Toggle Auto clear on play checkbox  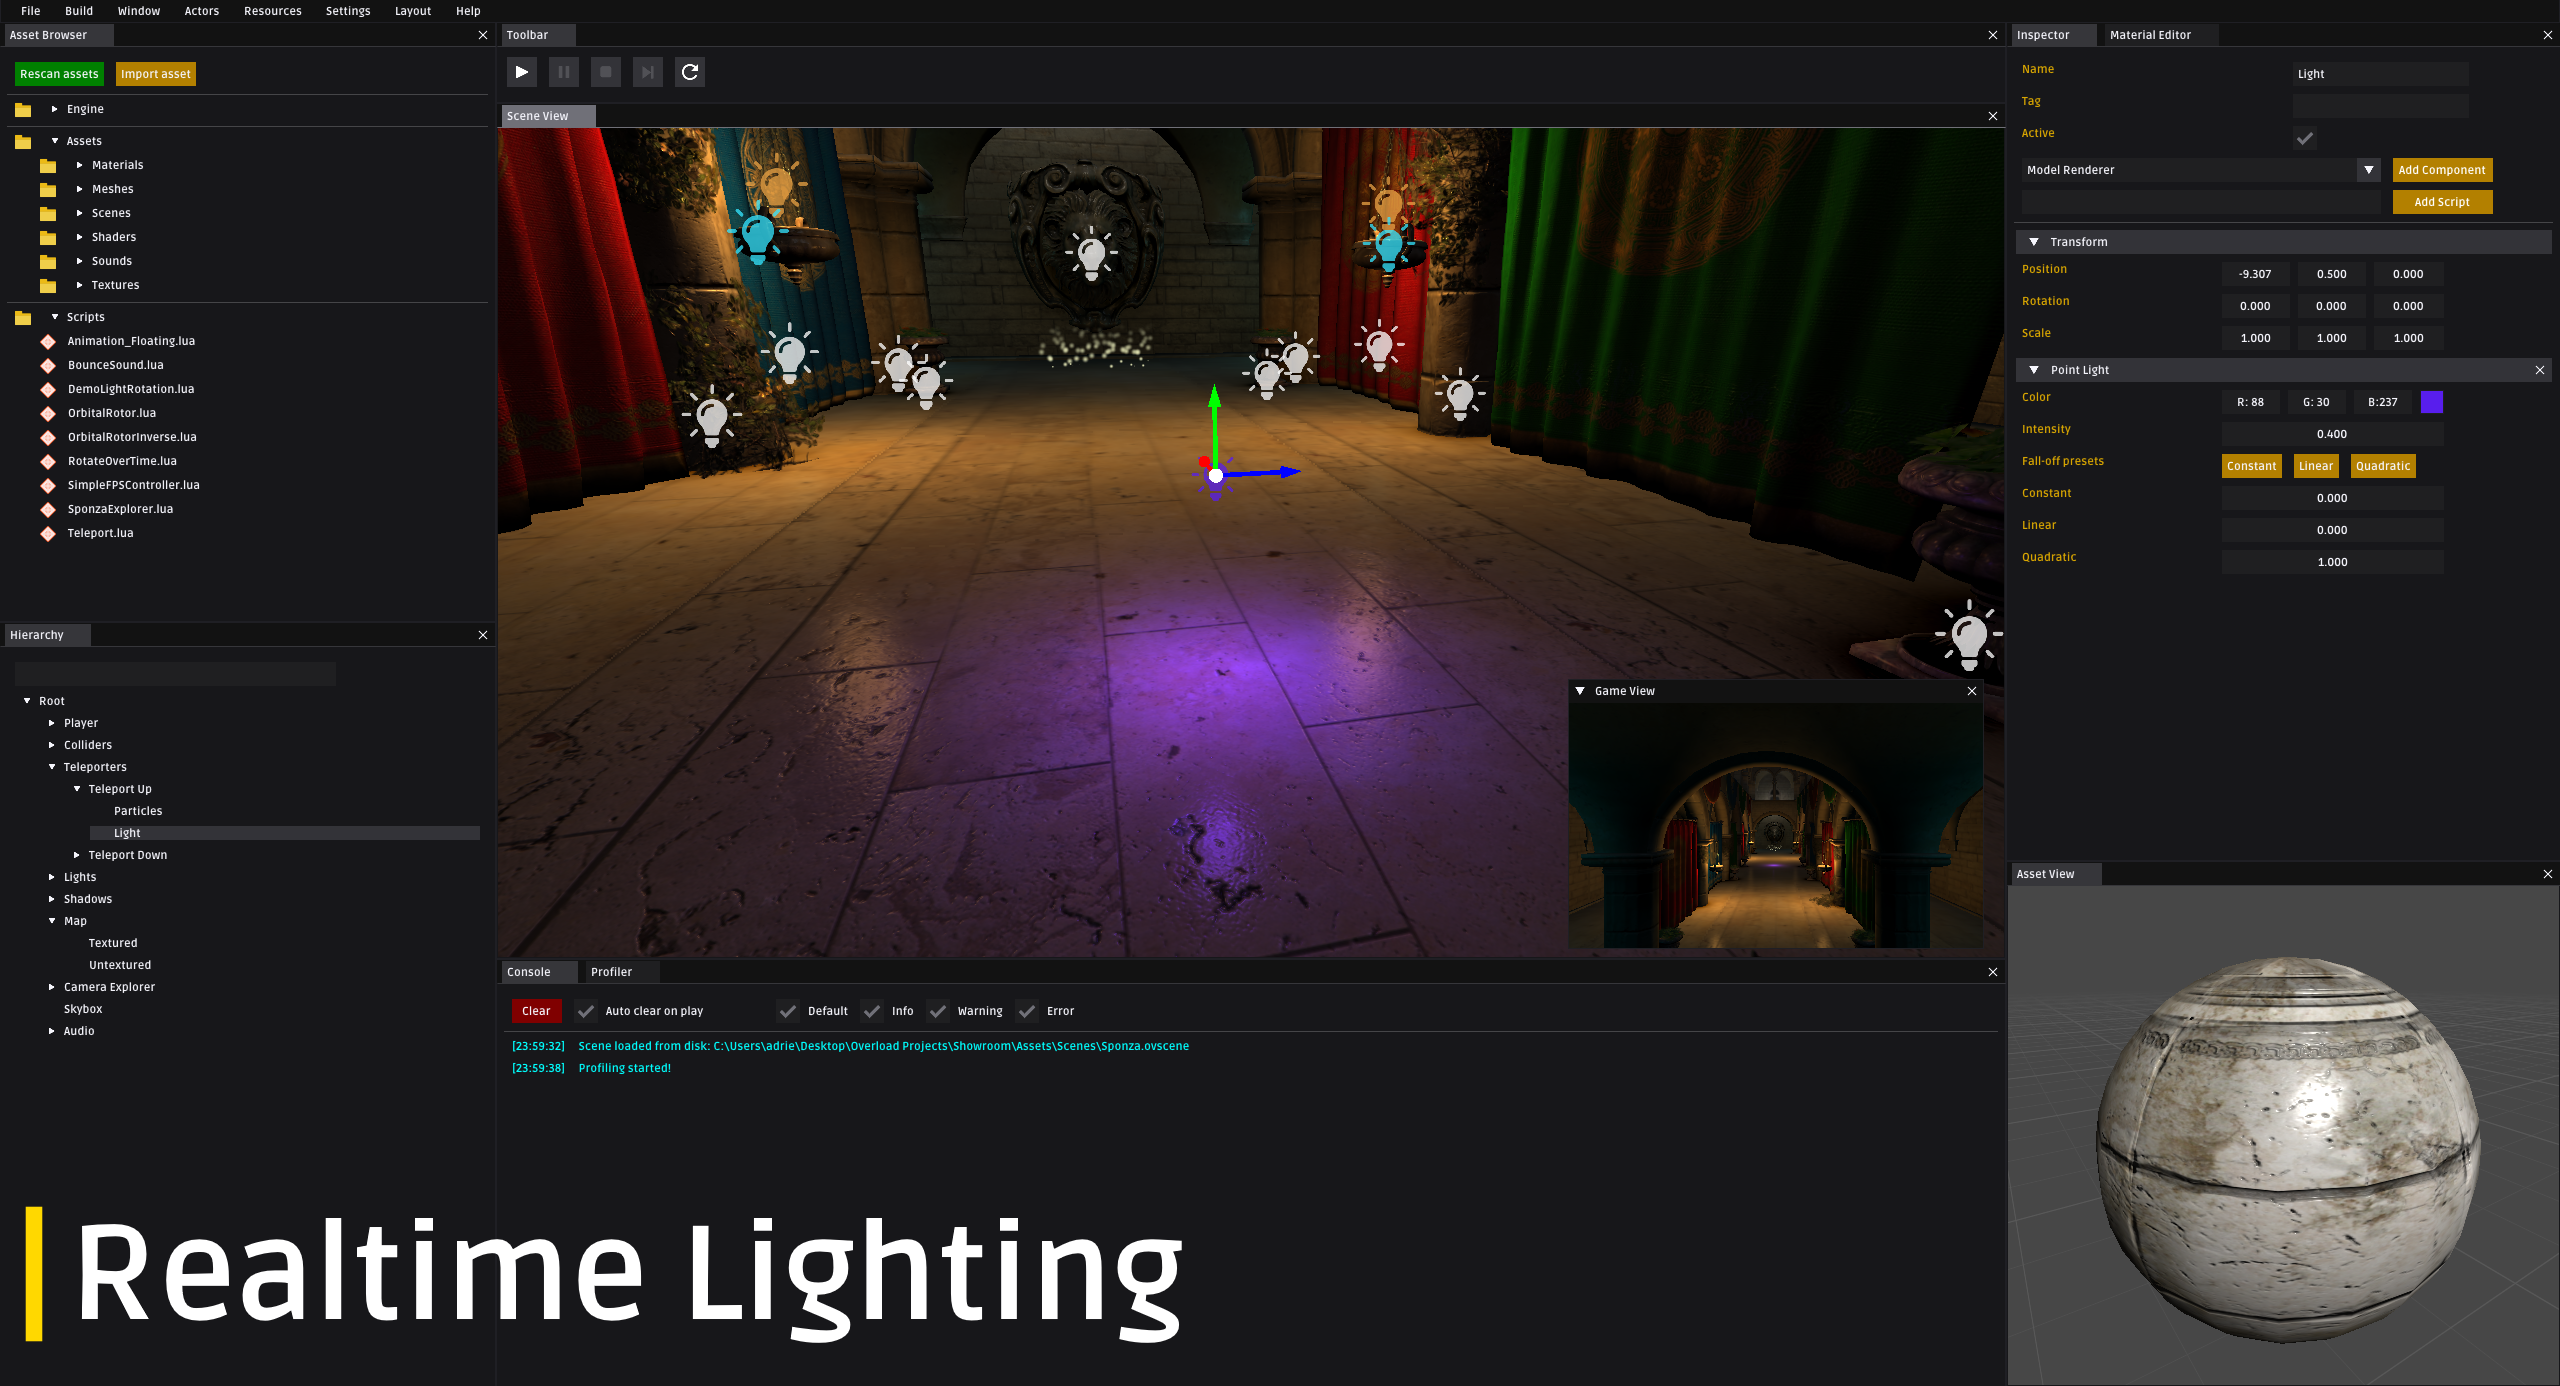585,1010
